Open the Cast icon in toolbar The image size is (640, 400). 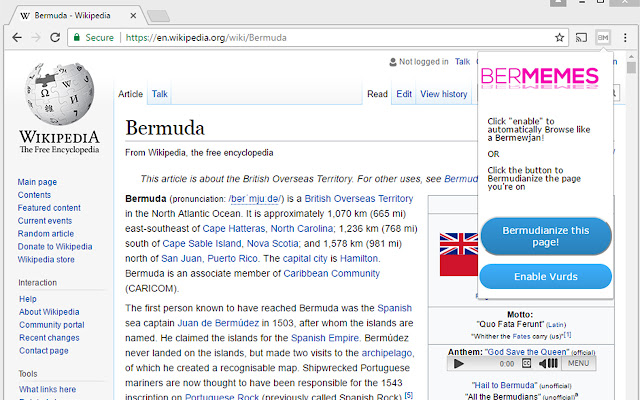click(581, 38)
